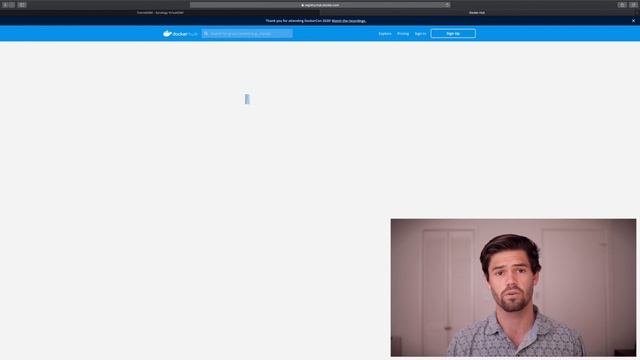The width and height of the screenshot is (640, 360).
Task: Click the Sign Up button
Action: pyautogui.click(x=453, y=33)
